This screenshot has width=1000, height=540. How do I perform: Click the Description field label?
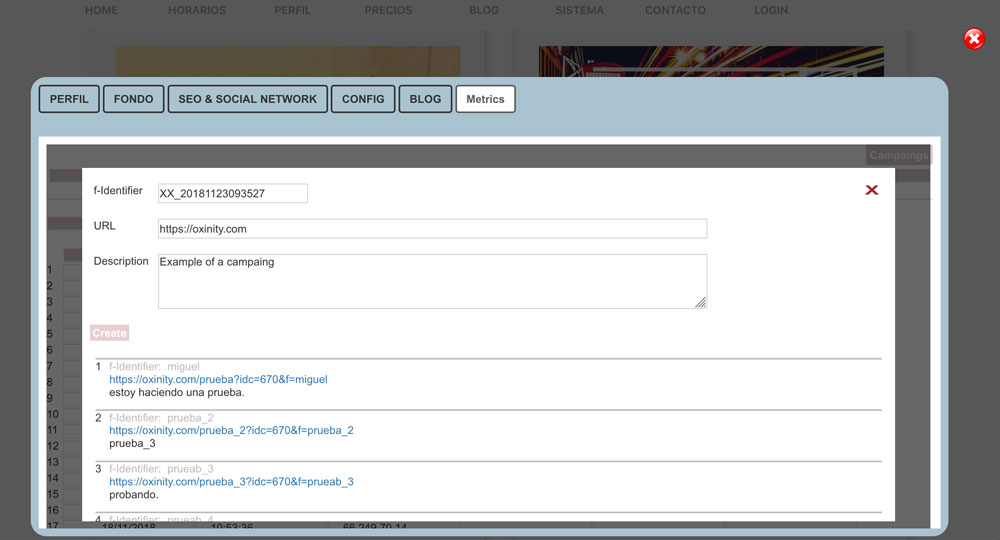click(121, 261)
